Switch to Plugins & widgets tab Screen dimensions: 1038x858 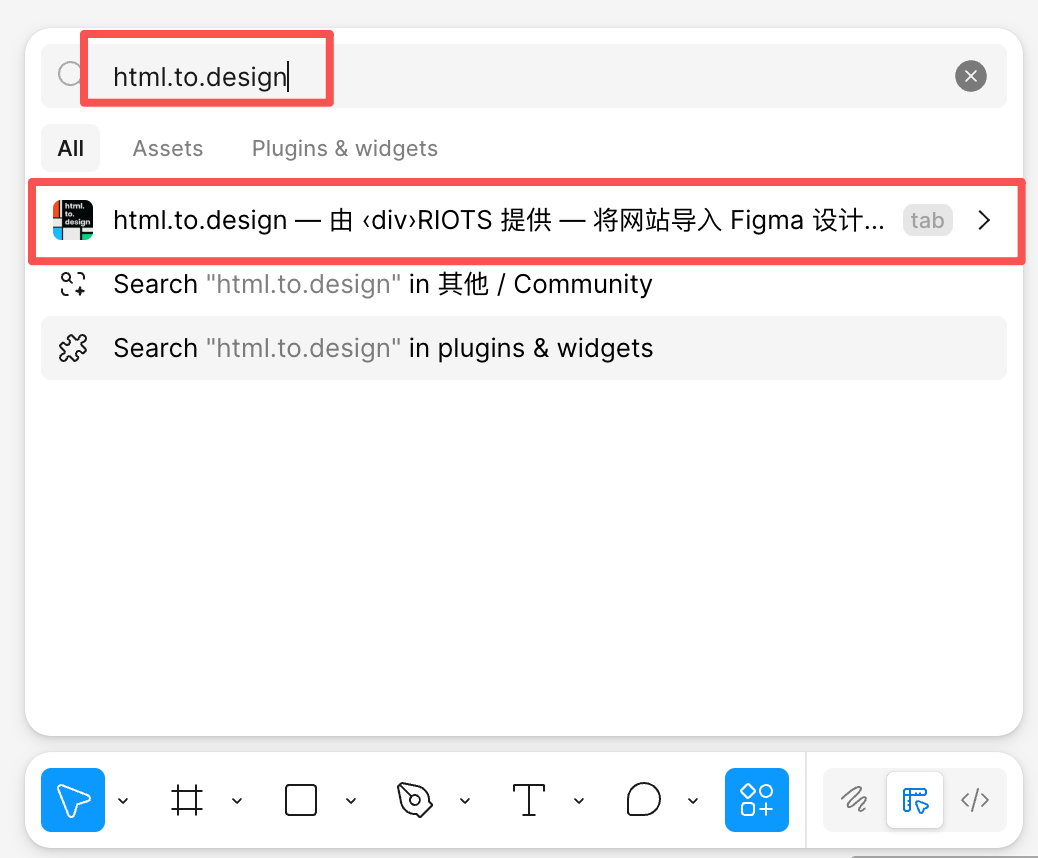(x=345, y=148)
